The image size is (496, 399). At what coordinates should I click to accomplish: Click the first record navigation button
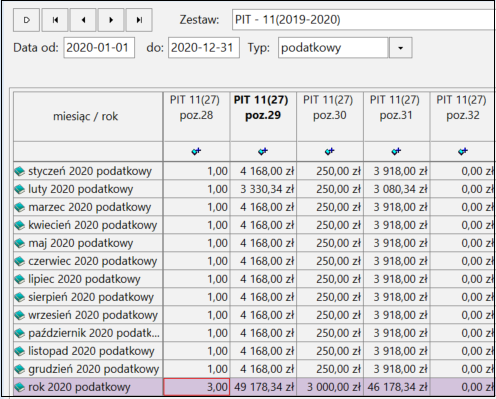[55, 20]
